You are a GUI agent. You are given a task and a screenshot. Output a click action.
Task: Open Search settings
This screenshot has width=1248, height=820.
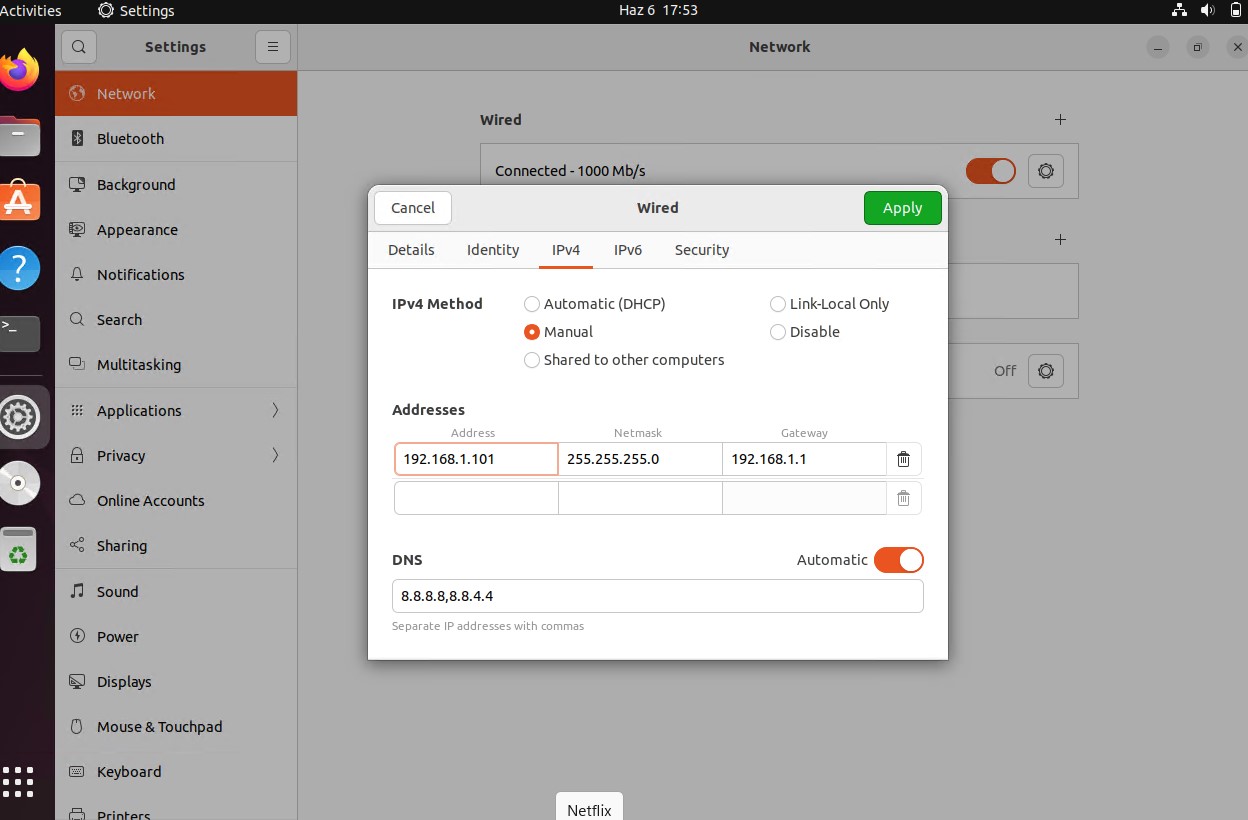pos(176,320)
